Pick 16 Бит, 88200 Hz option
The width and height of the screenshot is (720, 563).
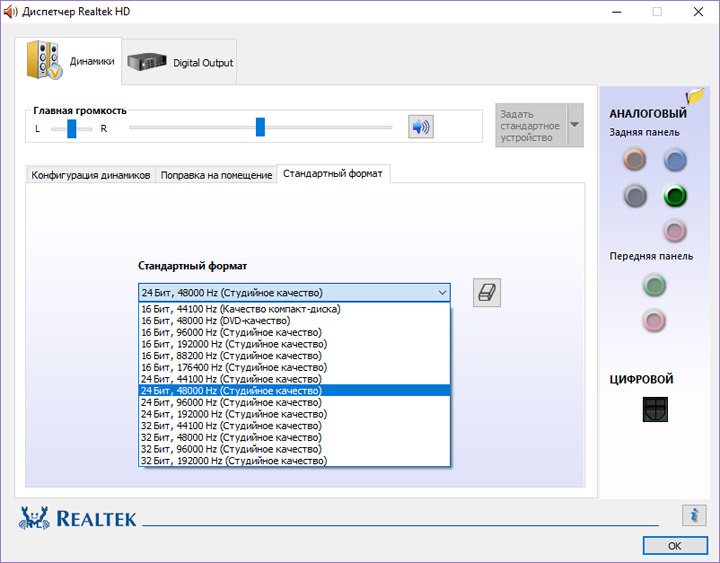pyautogui.click(x=294, y=356)
